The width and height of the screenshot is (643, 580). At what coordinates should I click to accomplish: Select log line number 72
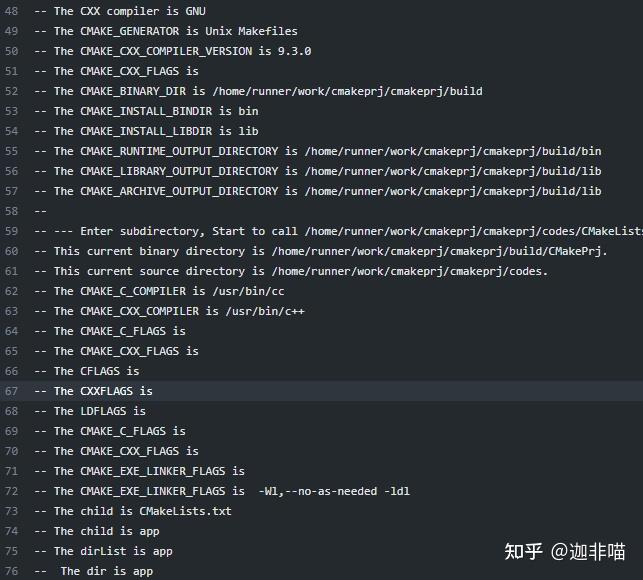(x=11, y=491)
